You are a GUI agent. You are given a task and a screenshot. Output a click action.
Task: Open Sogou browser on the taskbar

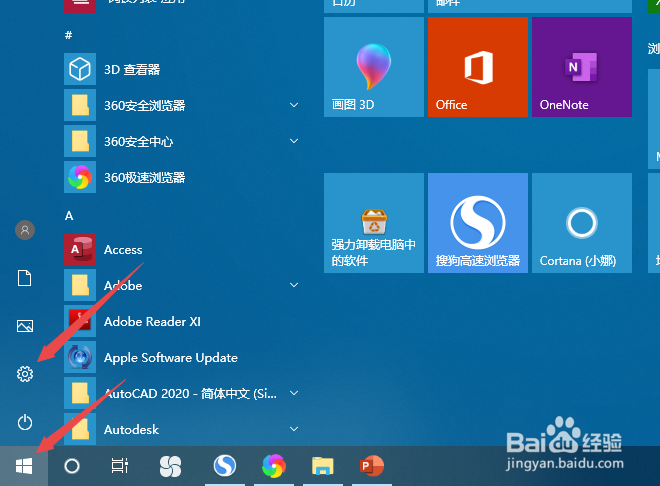(225, 466)
